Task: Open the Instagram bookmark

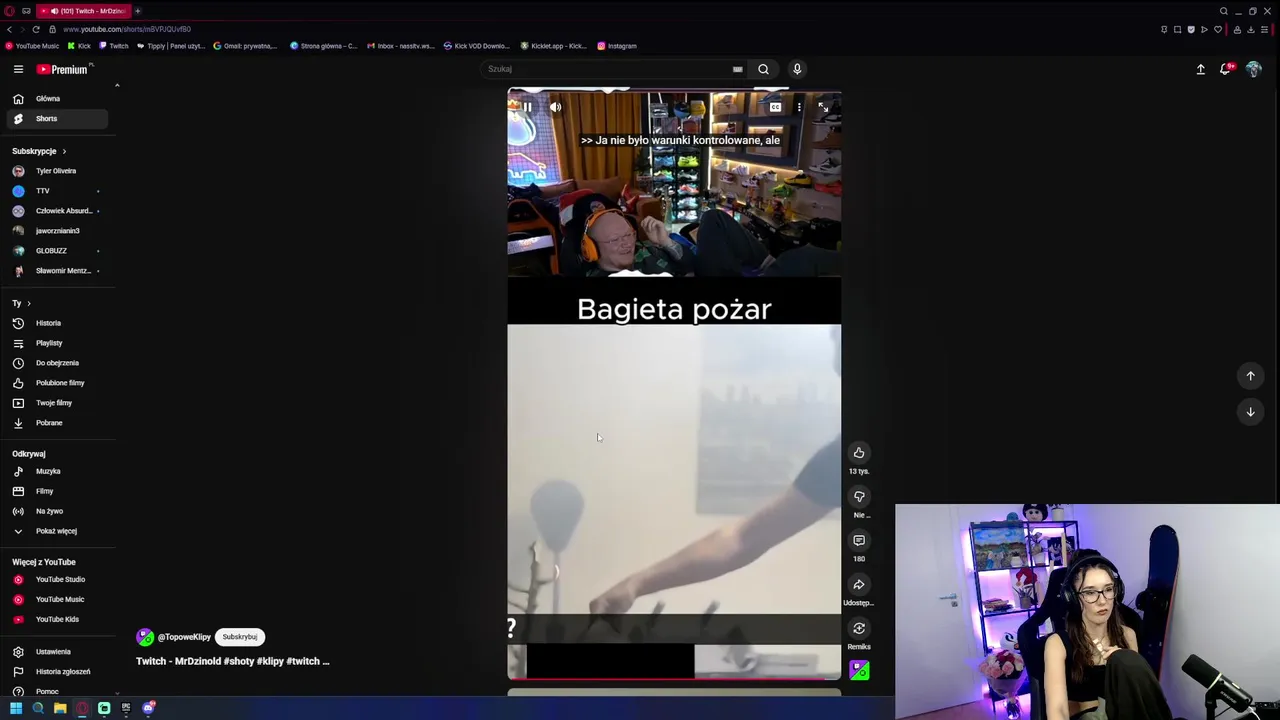Action: tap(617, 46)
